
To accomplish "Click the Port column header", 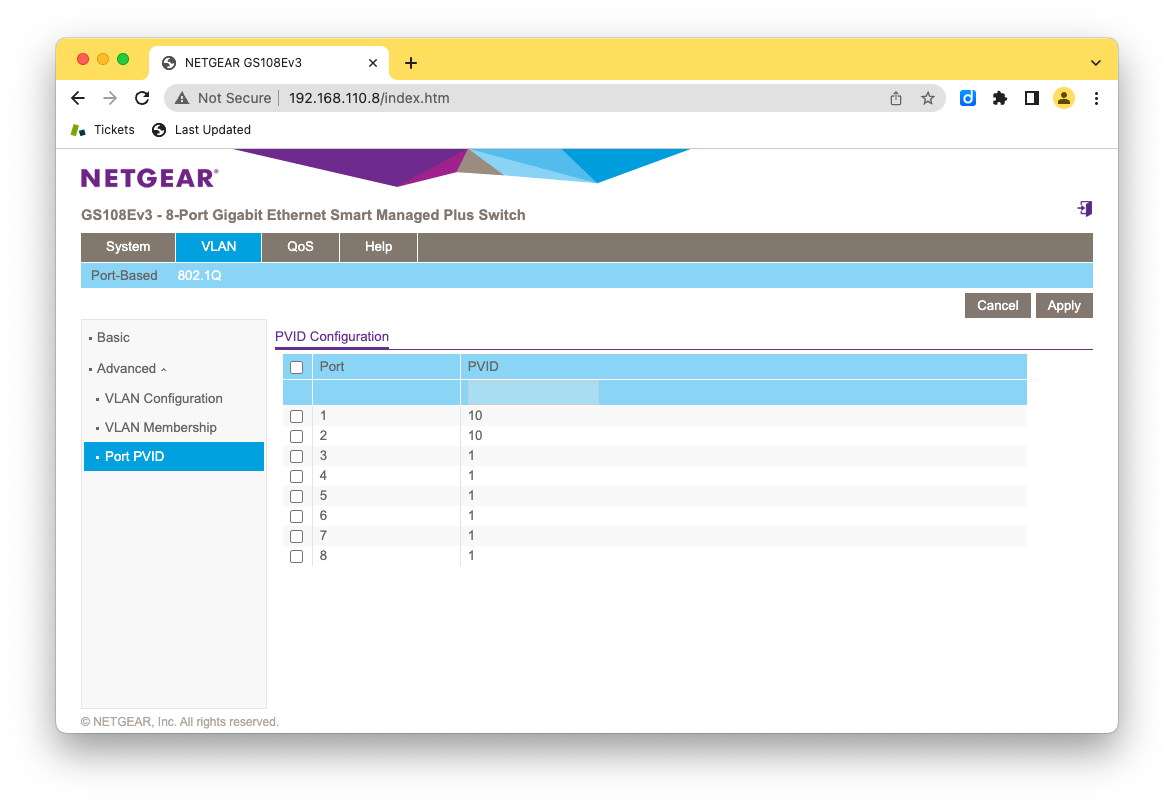I will [332, 367].
